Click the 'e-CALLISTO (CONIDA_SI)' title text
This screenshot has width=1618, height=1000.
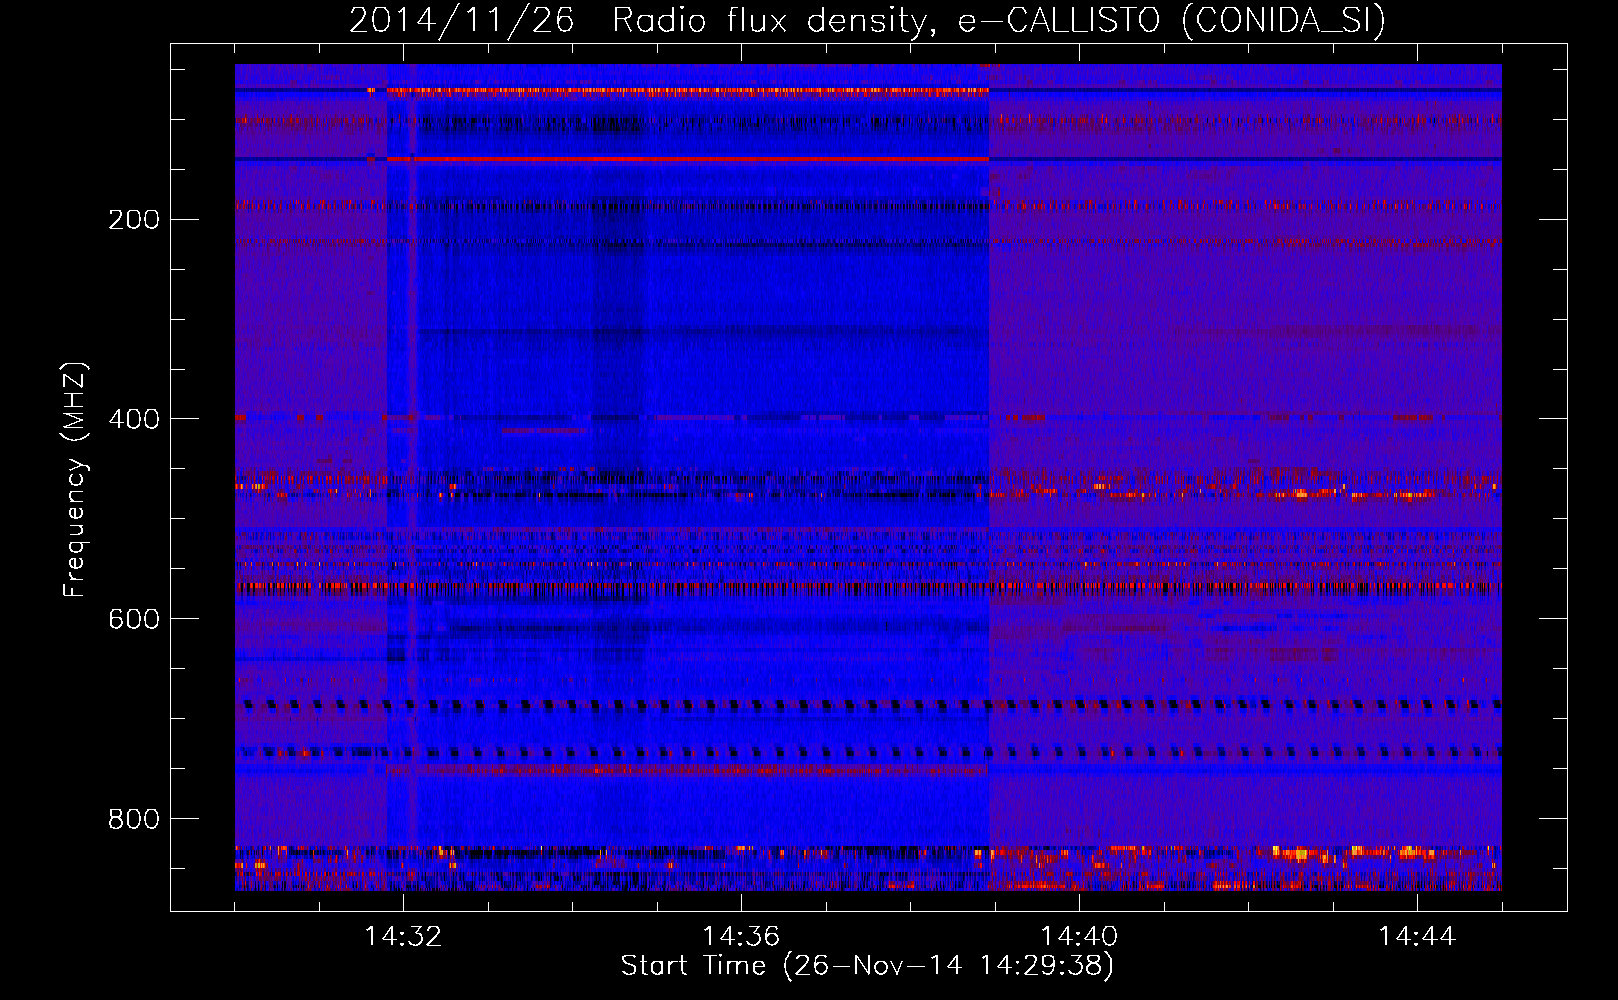click(1171, 20)
